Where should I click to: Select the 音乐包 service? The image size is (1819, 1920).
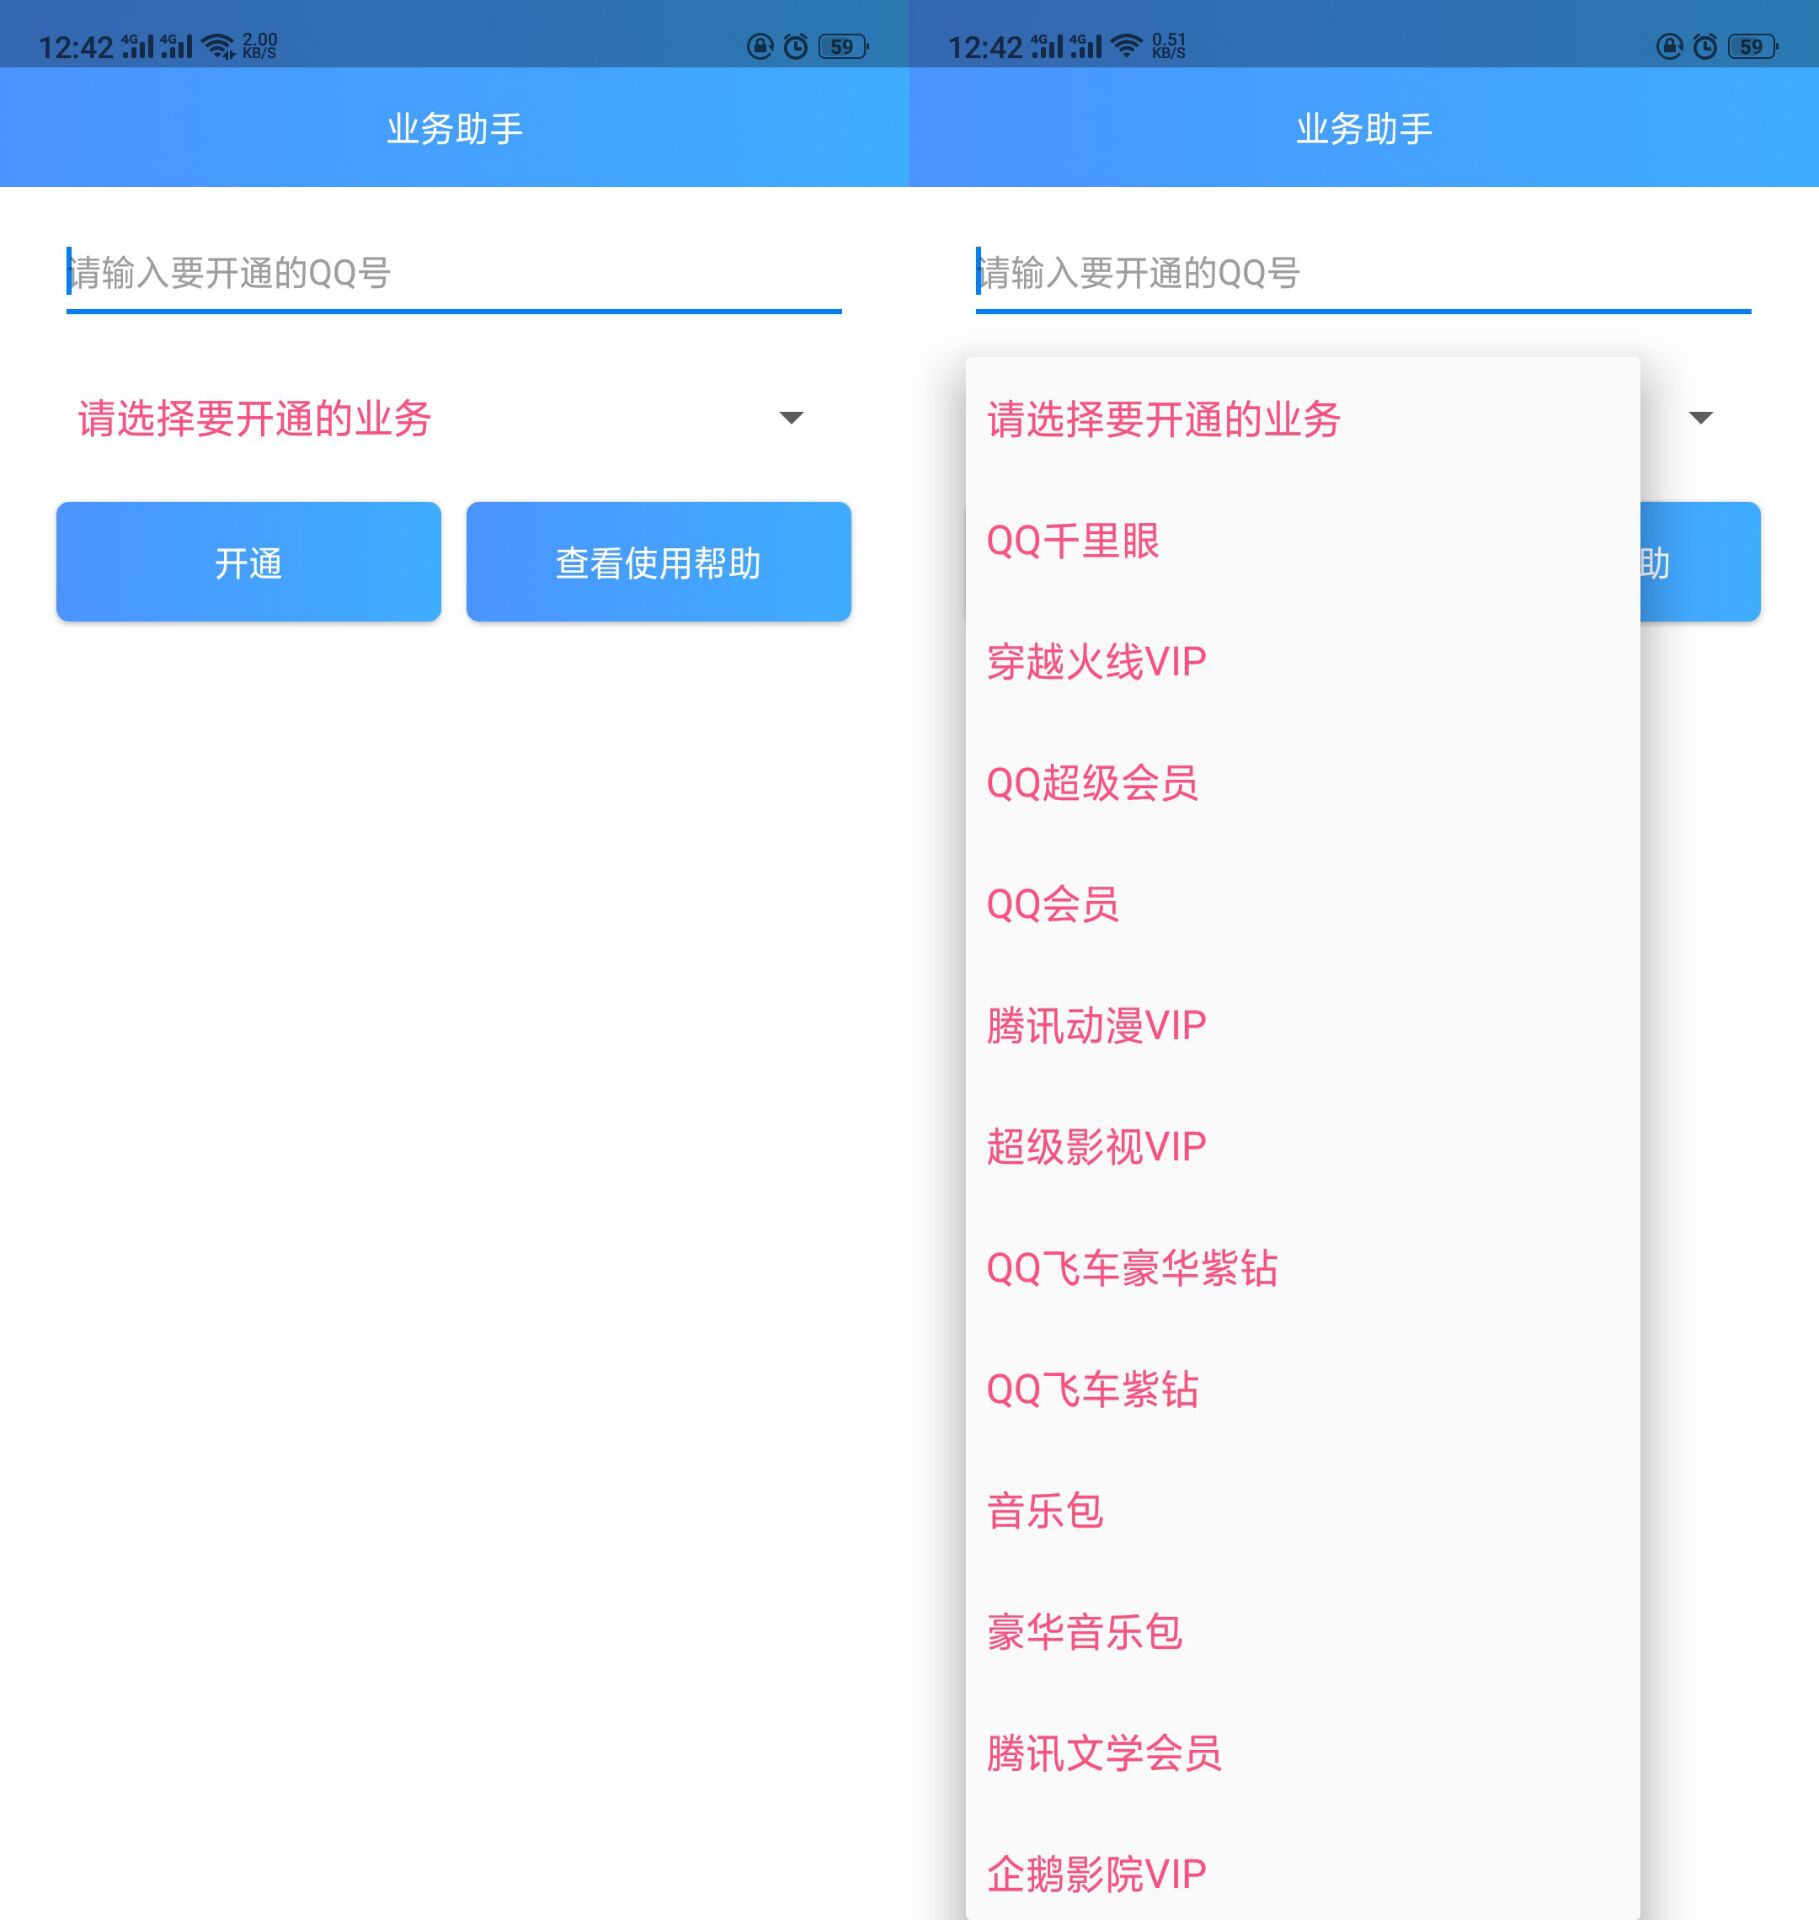coord(1045,1510)
